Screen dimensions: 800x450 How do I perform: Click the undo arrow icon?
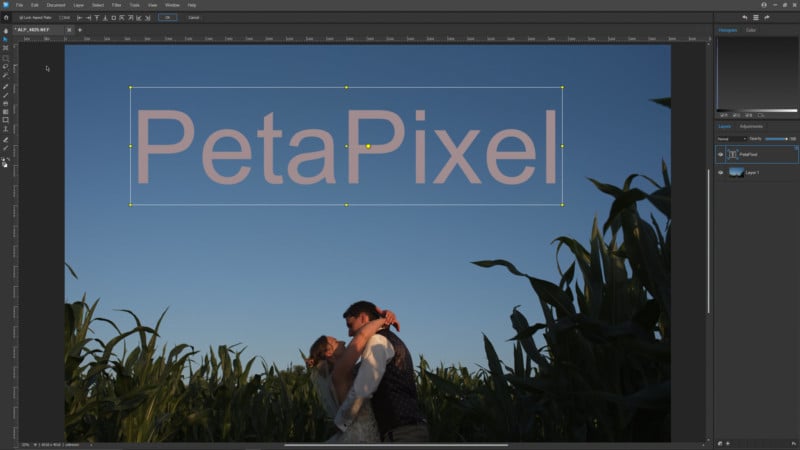coord(745,17)
